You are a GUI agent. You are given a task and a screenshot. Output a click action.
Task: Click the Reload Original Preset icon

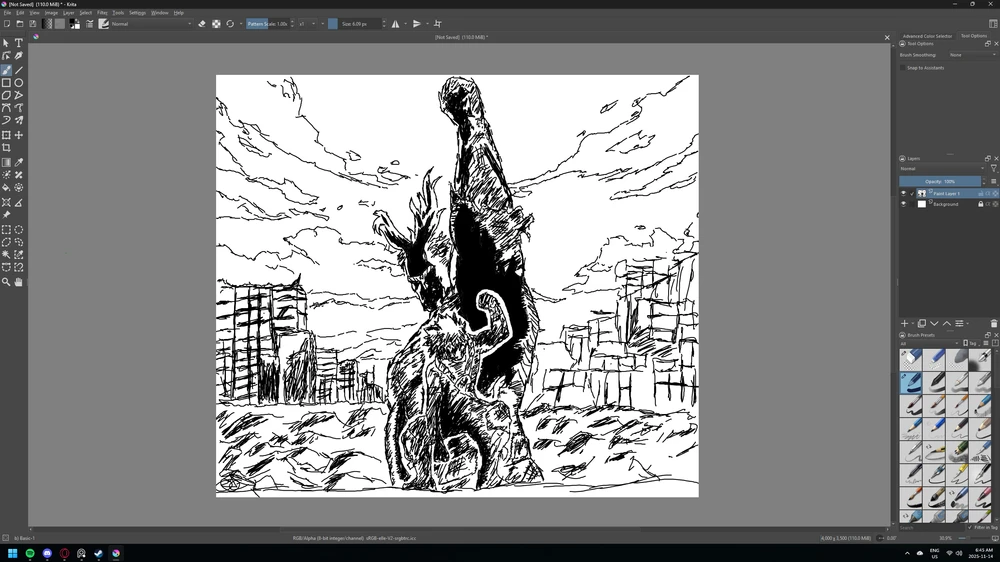(x=230, y=24)
